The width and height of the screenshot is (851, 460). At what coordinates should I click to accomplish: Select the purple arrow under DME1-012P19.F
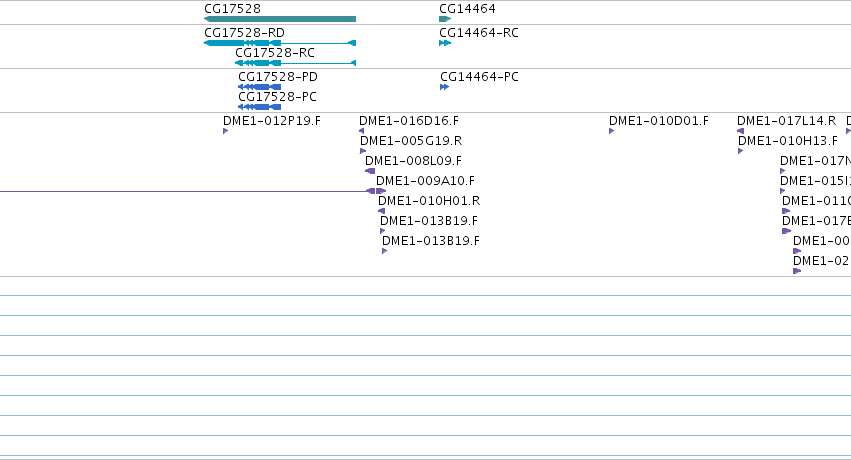226,131
